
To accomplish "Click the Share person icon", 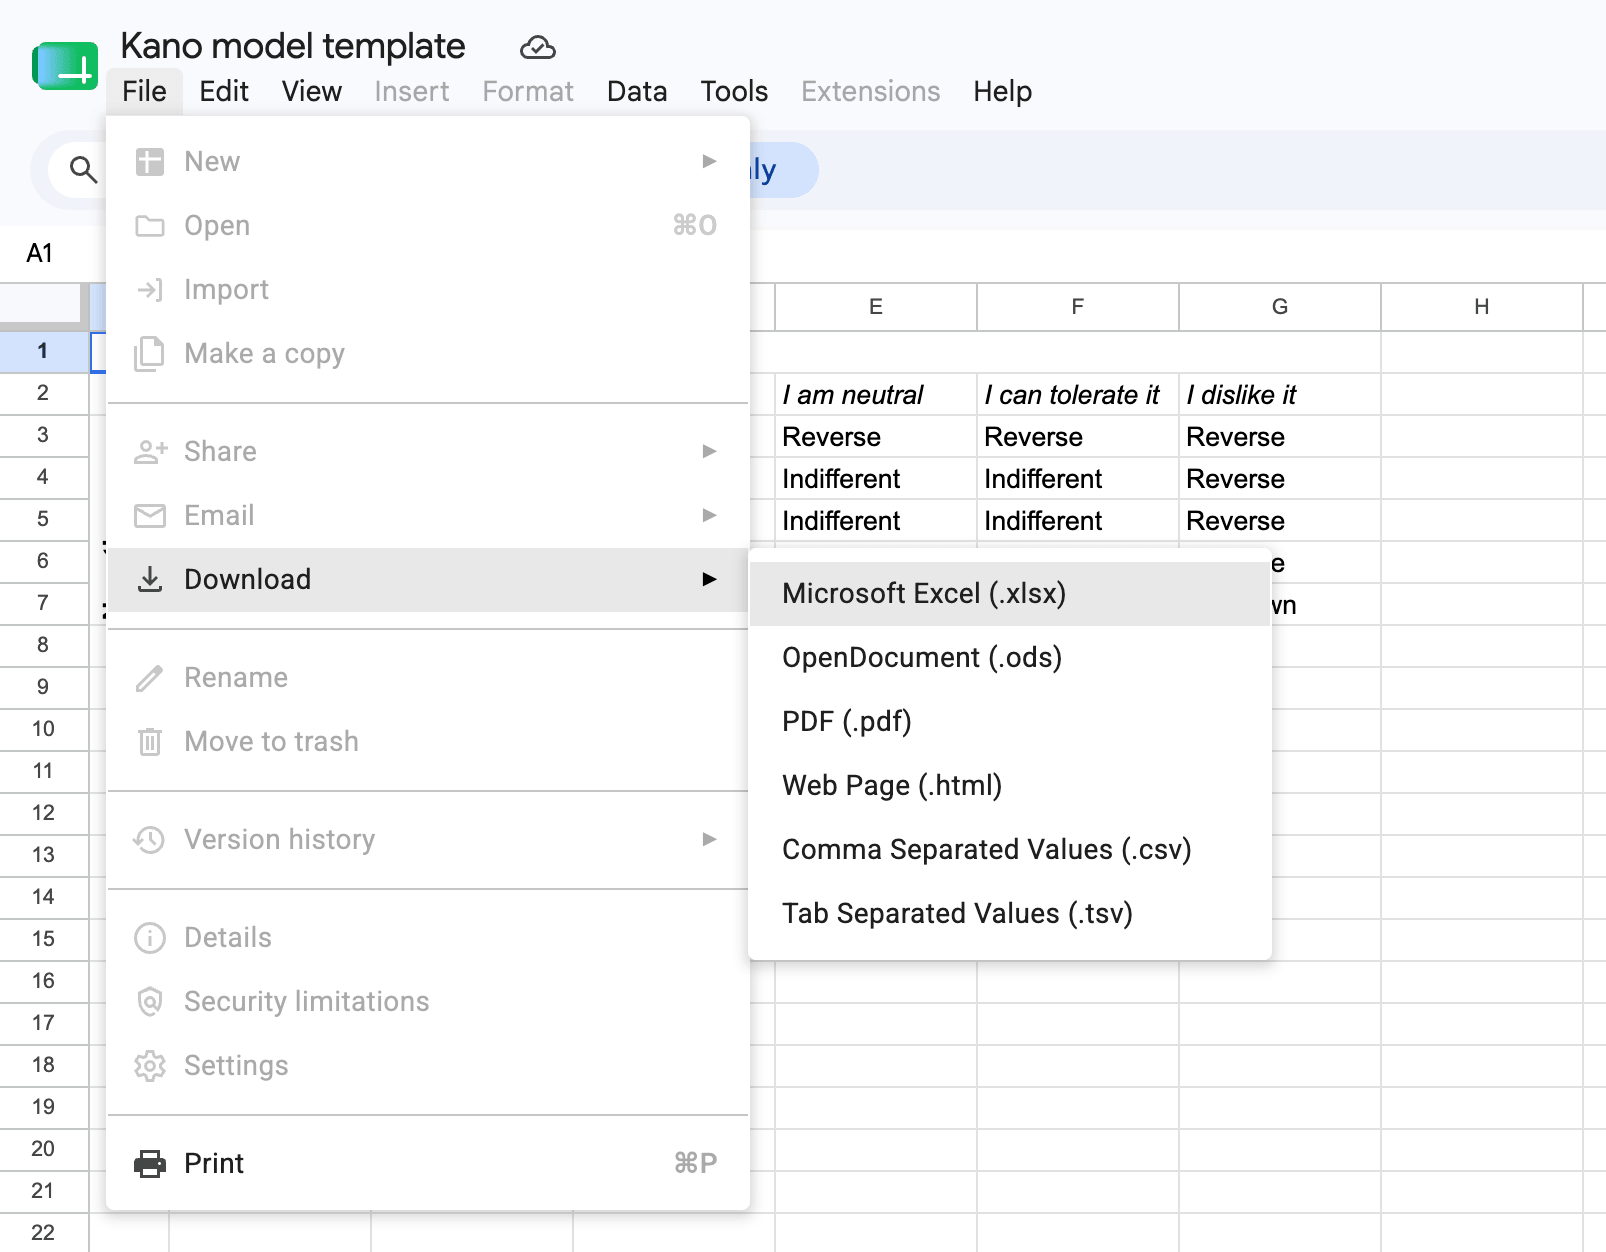I will pyautogui.click(x=150, y=452).
